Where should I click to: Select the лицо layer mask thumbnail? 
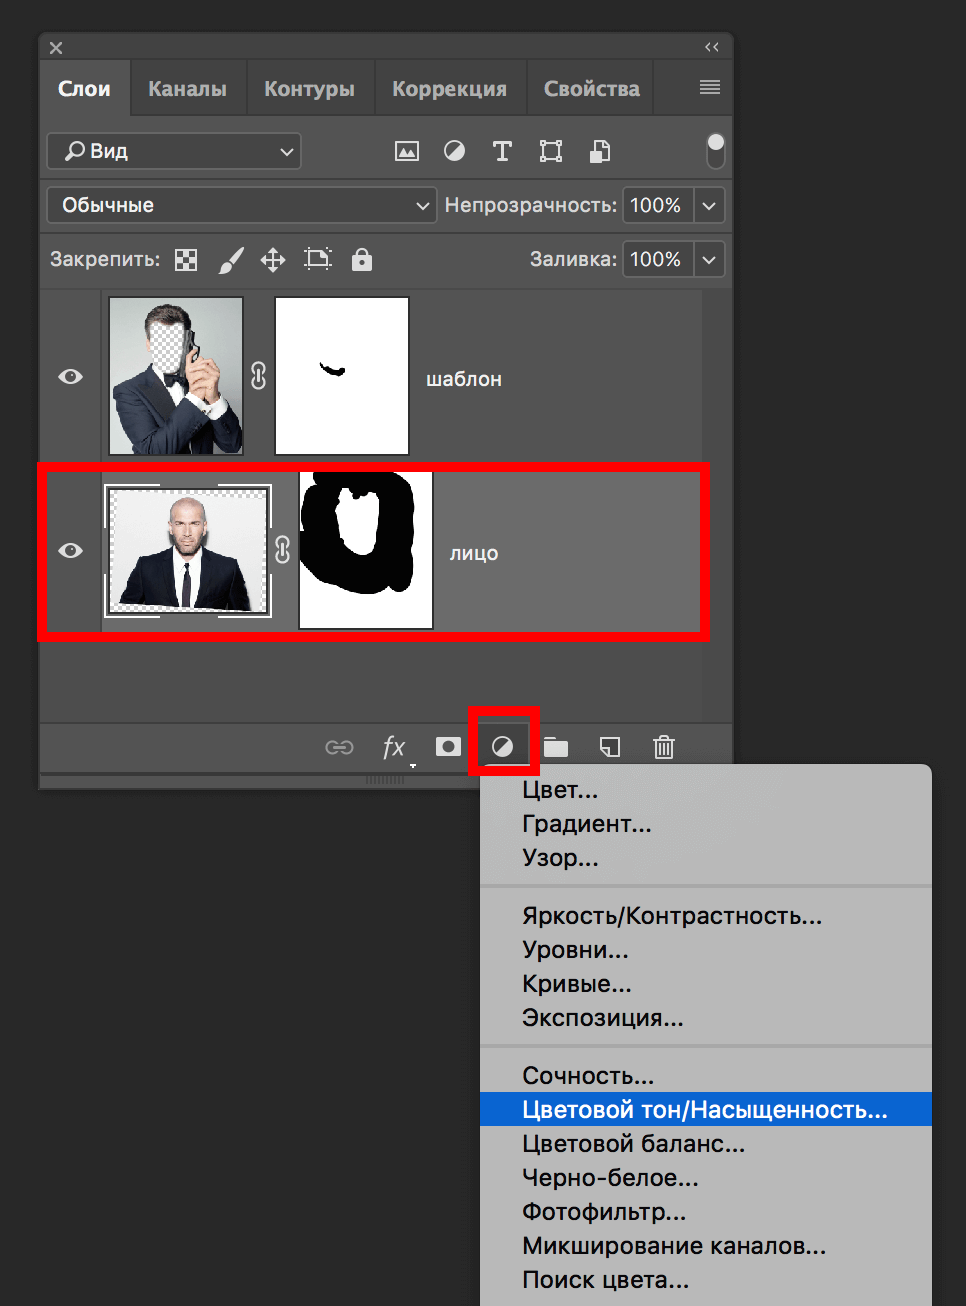(366, 551)
